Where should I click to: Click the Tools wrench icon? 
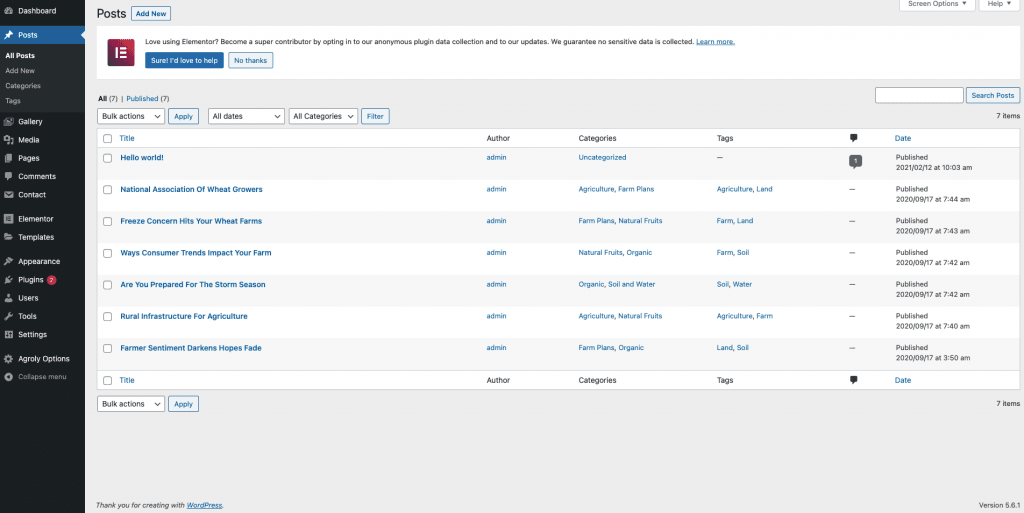[x=9, y=316]
